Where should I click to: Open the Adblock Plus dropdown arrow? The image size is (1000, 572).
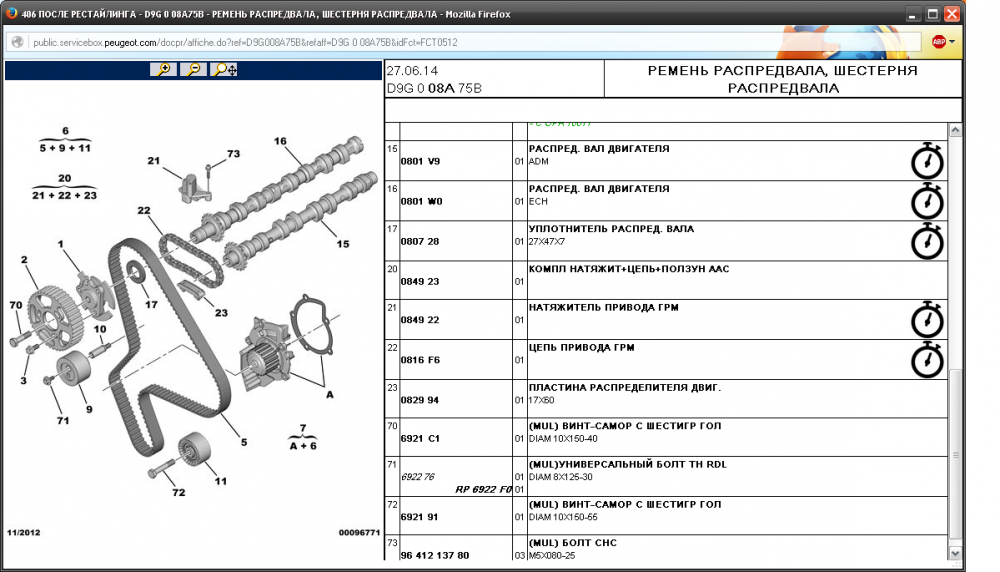tap(952, 42)
